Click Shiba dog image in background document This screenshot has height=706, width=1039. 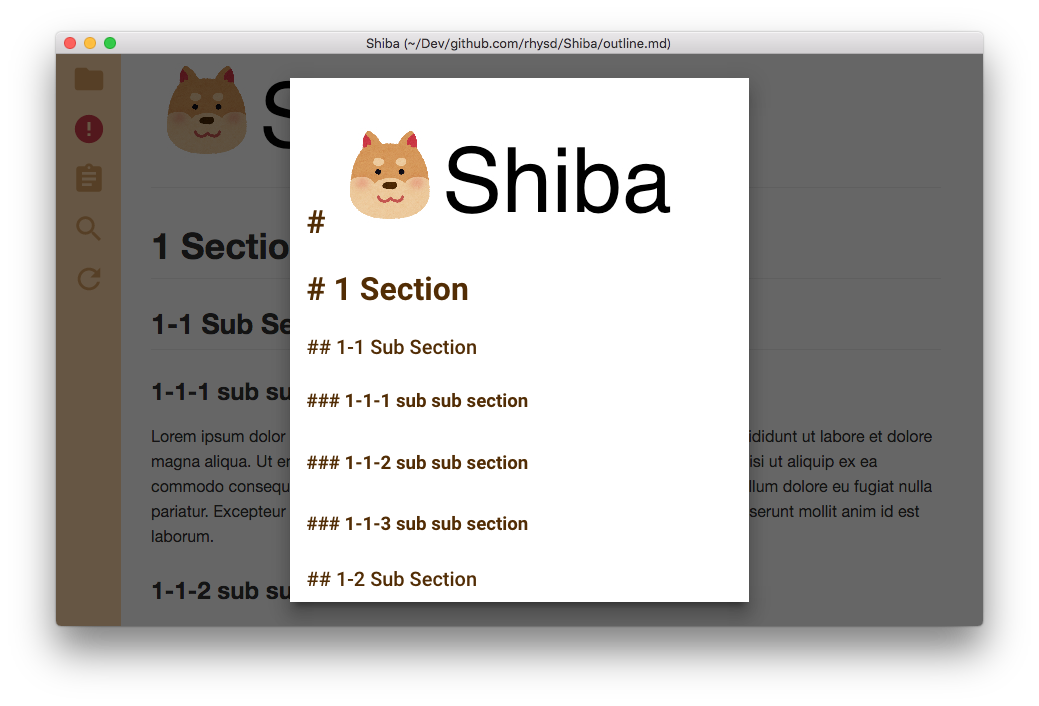click(x=207, y=109)
